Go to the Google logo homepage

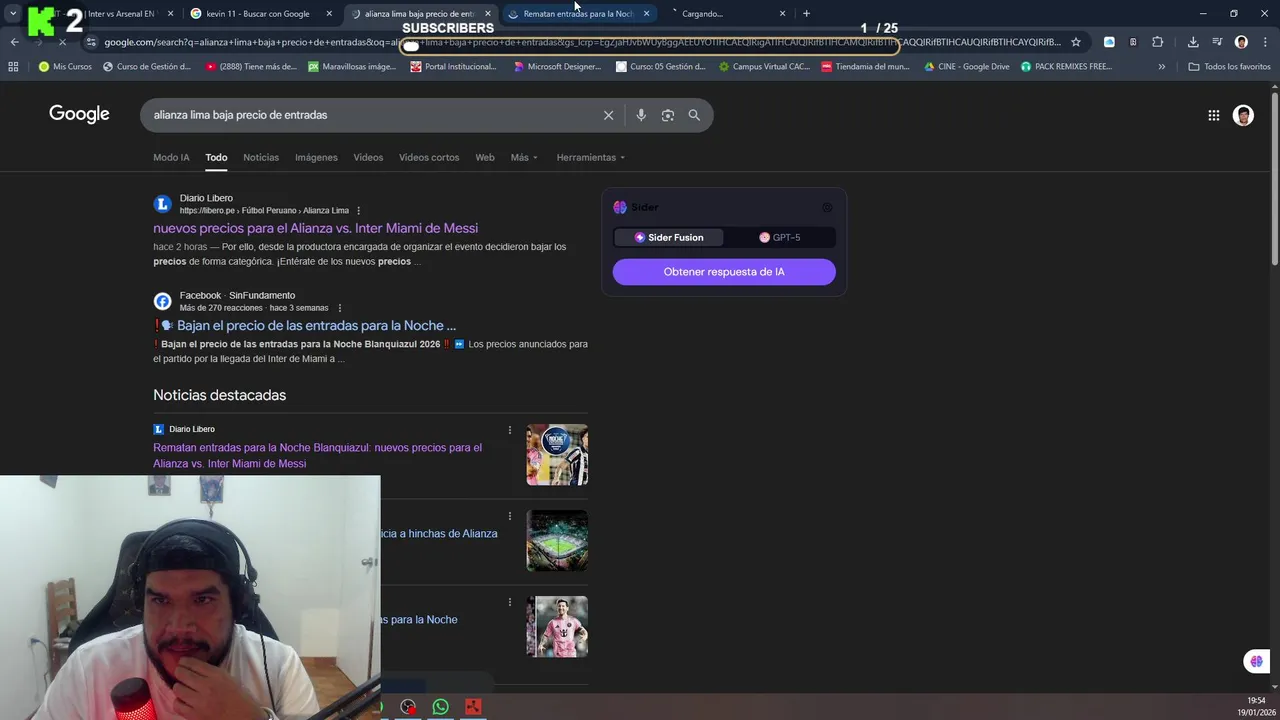click(79, 114)
